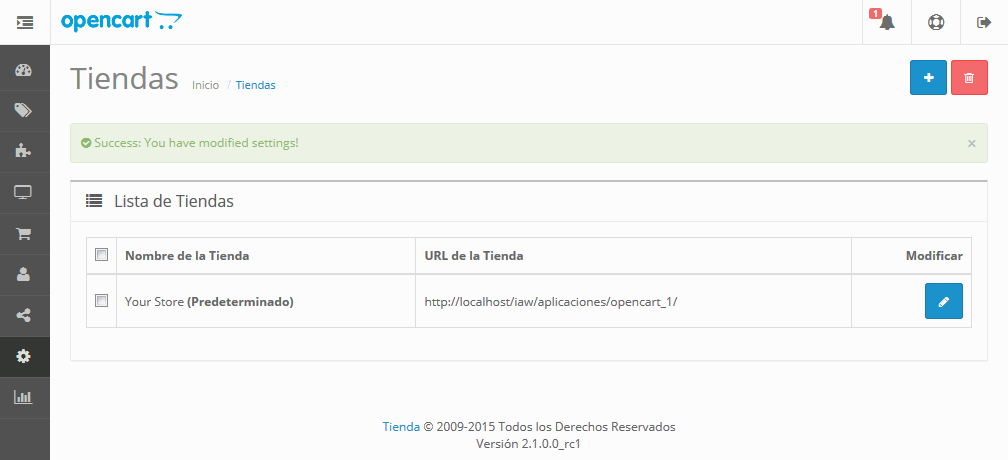Open the Extensions puzzle icon
The image size is (1008, 460).
[x=24, y=152]
